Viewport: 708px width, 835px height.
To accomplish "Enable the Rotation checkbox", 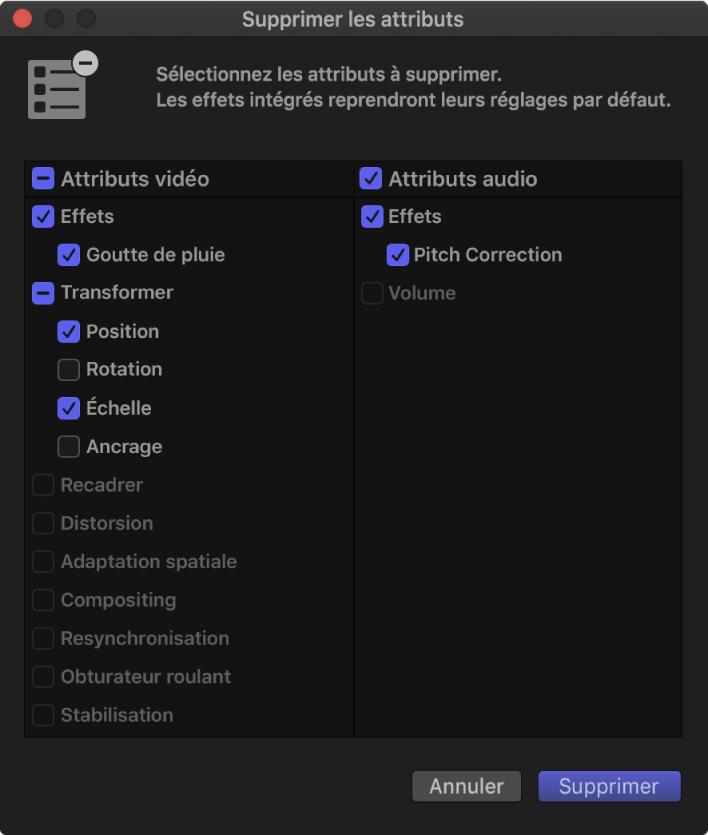I will (69, 370).
